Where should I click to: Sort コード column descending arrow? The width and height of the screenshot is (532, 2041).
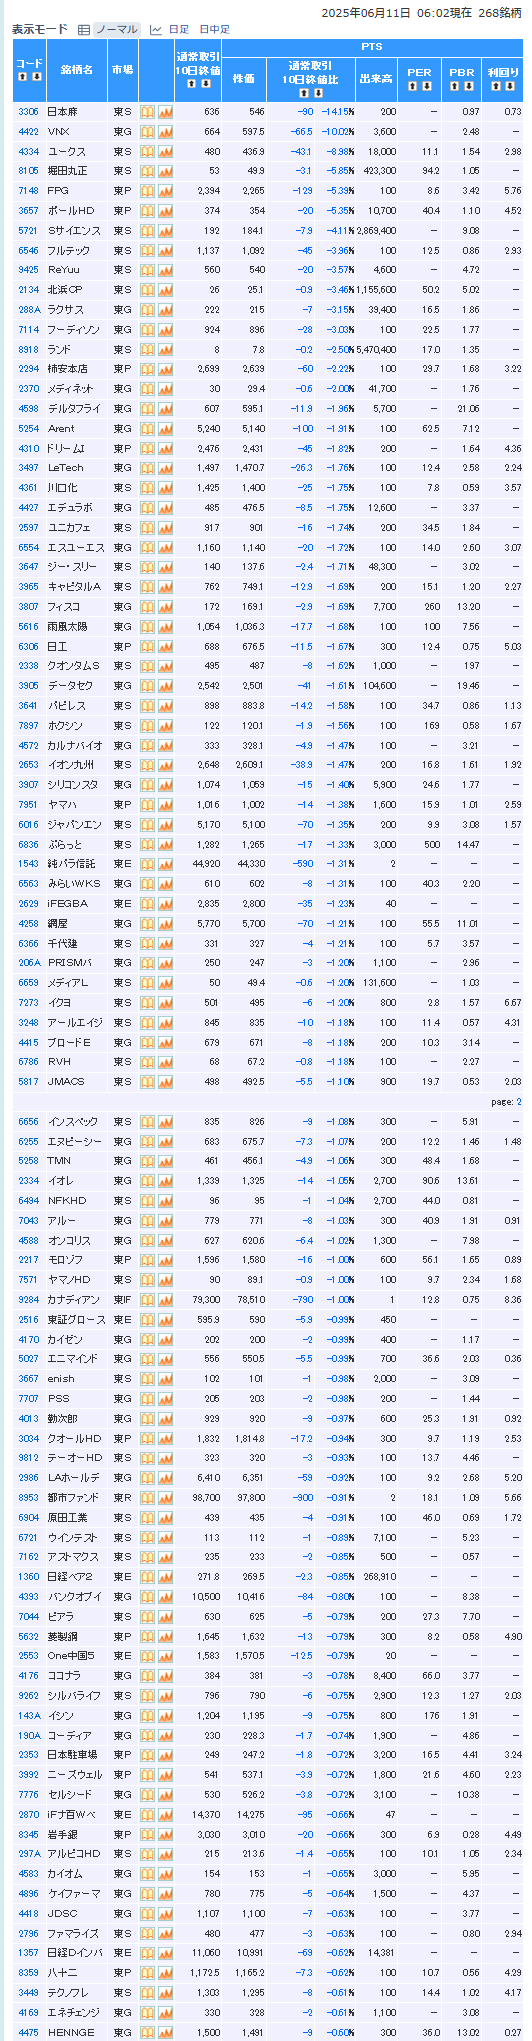36,76
